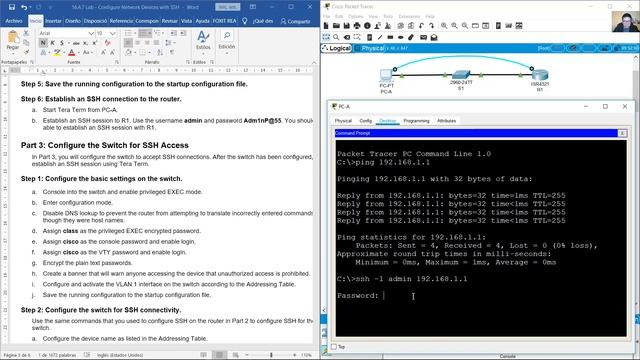The width and height of the screenshot is (640, 360).
Task: Toggle strikethrough (abc) formatting
Action: click(76, 43)
